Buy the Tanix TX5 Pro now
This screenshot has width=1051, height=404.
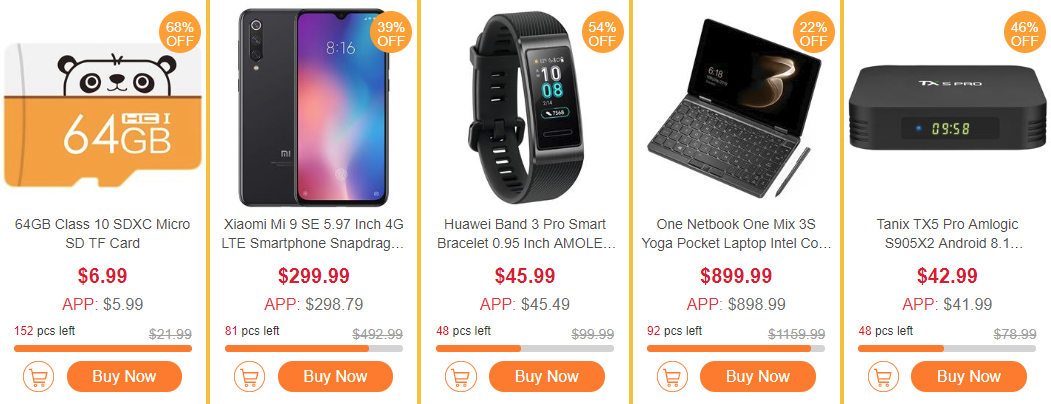(969, 377)
